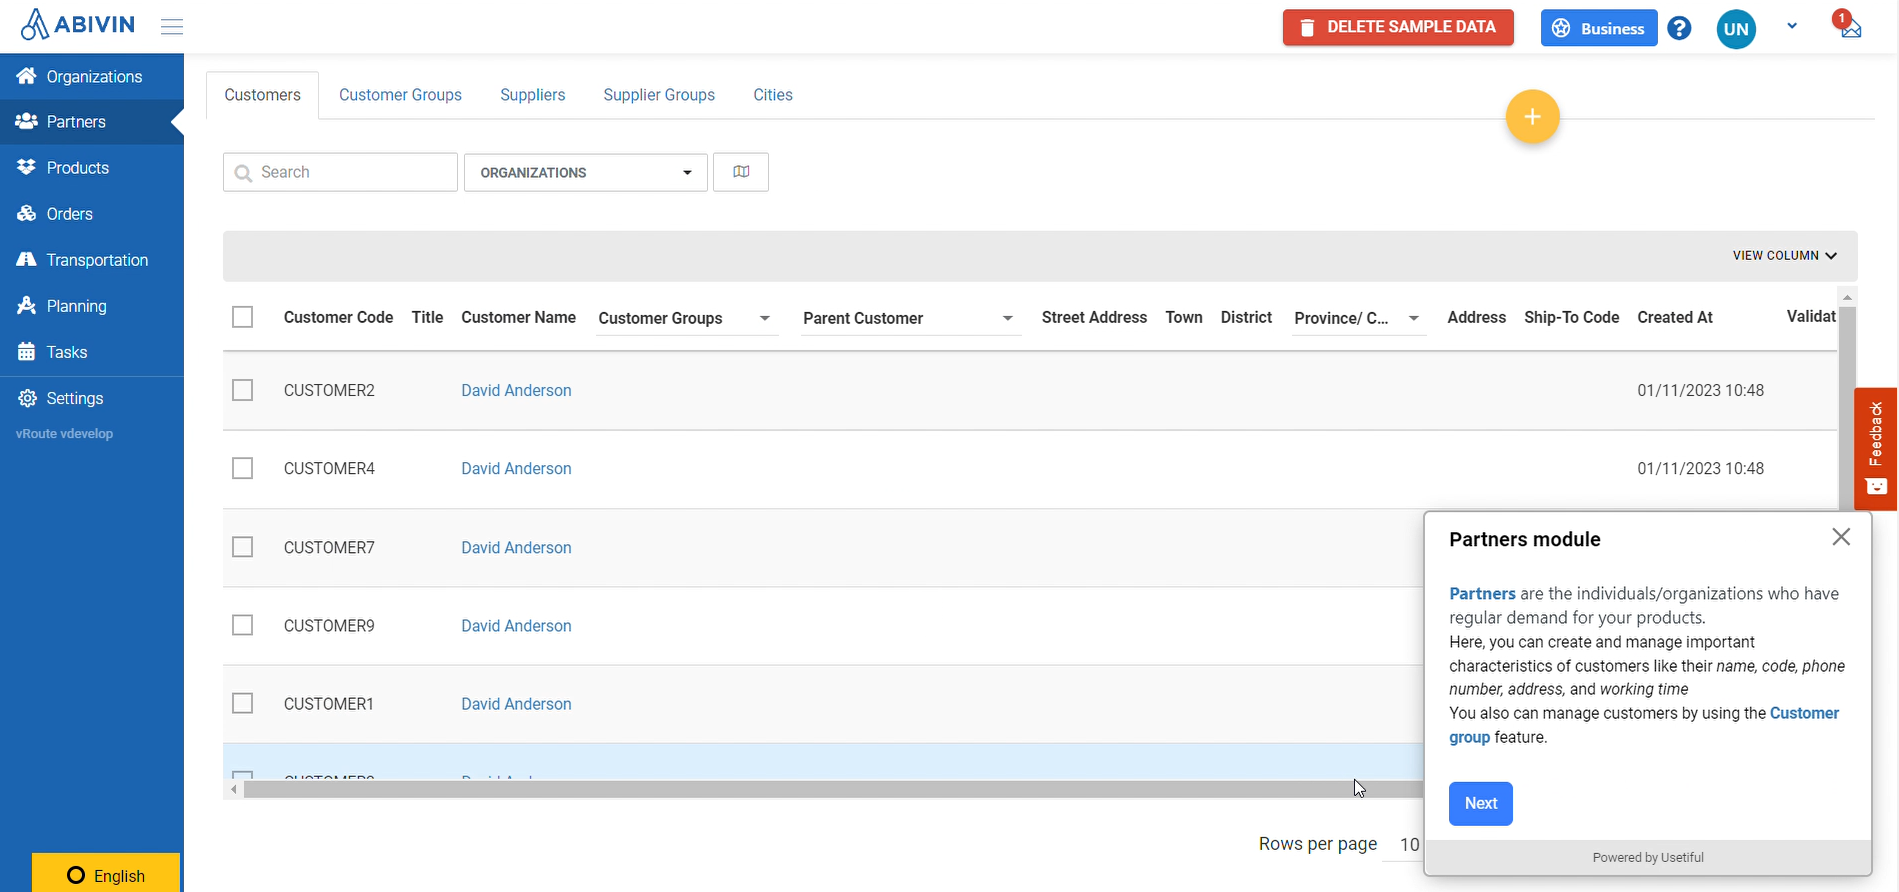Click the Ship-To Code column header
The height and width of the screenshot is (892, 1899).
pyautogui.click(x=1571, y=317)
